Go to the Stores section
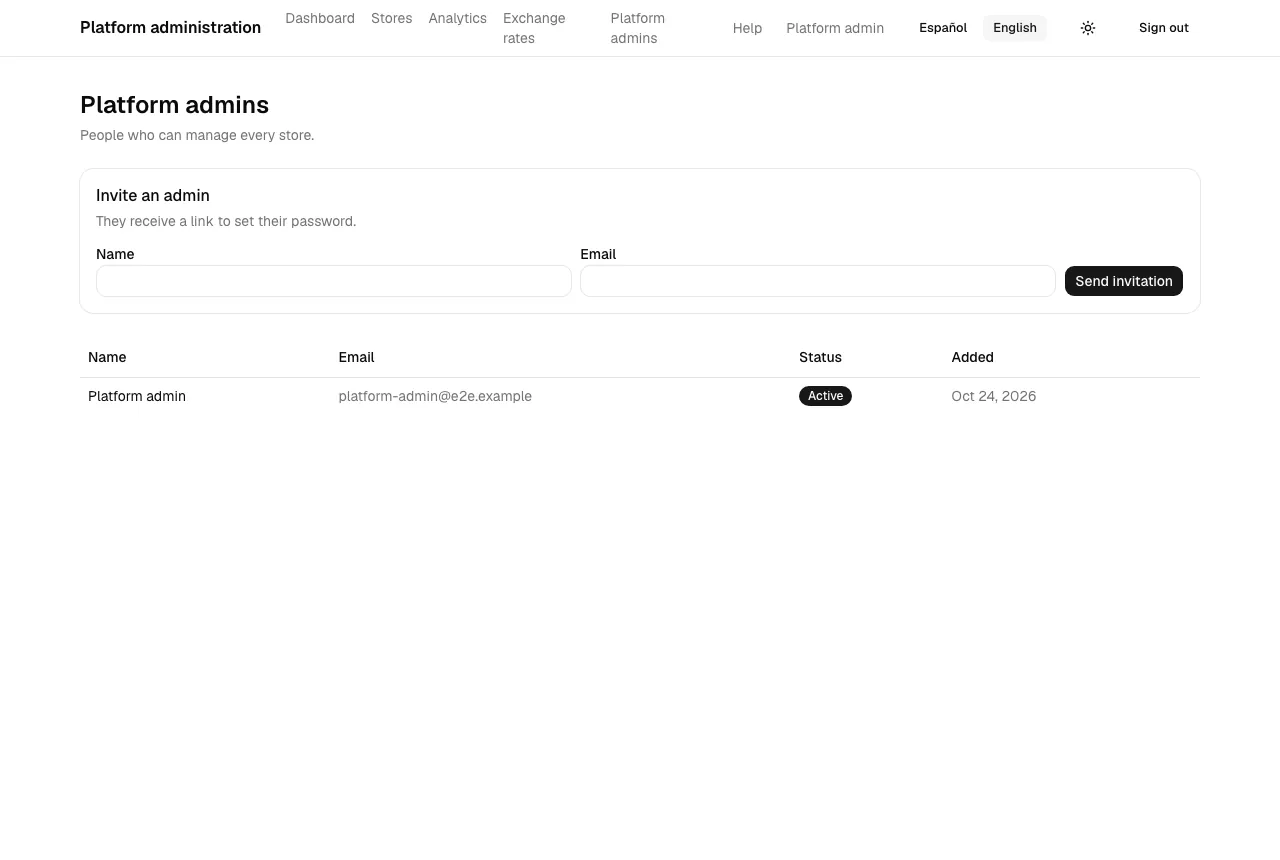This screenshot has width=1280, height=860. tap(392, 18)
